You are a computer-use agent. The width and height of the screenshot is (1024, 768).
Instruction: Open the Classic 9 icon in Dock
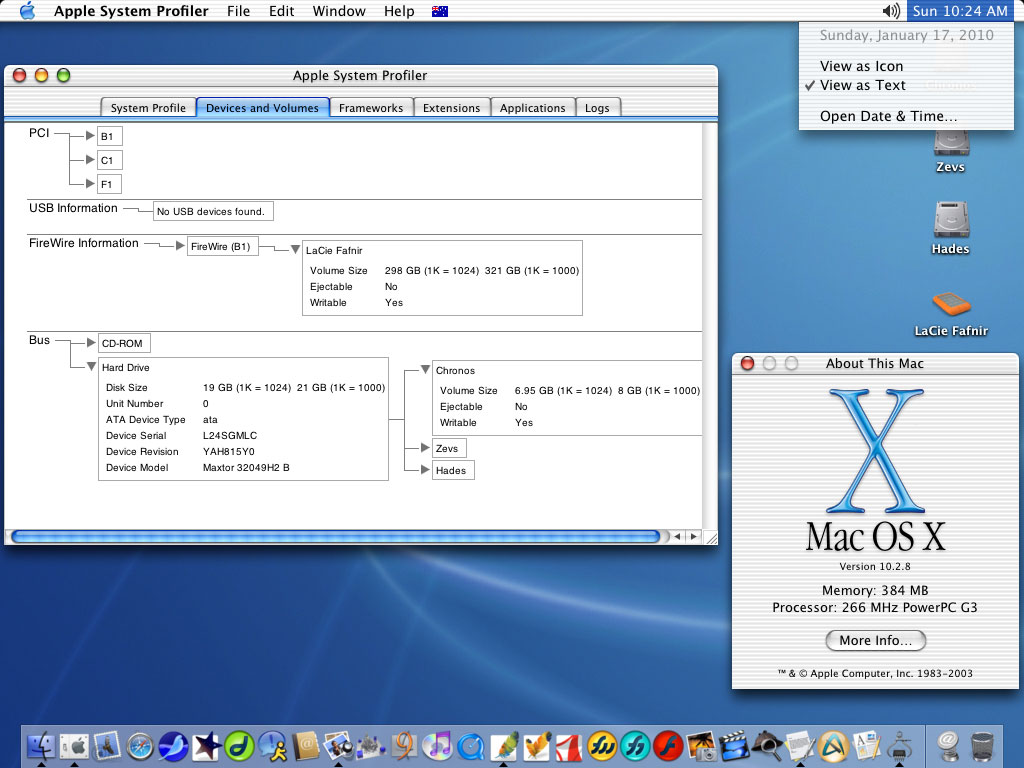click(x=405, y=746)
